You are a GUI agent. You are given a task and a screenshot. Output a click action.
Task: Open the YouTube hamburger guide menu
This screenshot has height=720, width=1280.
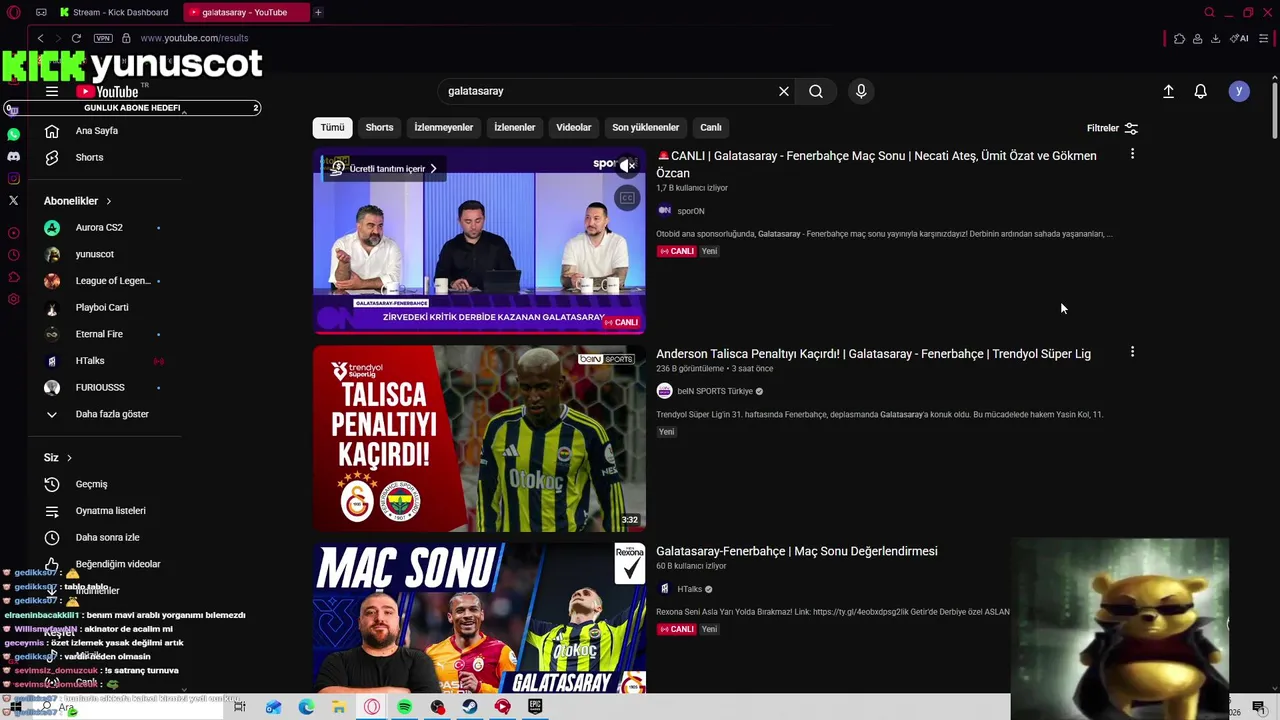(x=52, y=91)
